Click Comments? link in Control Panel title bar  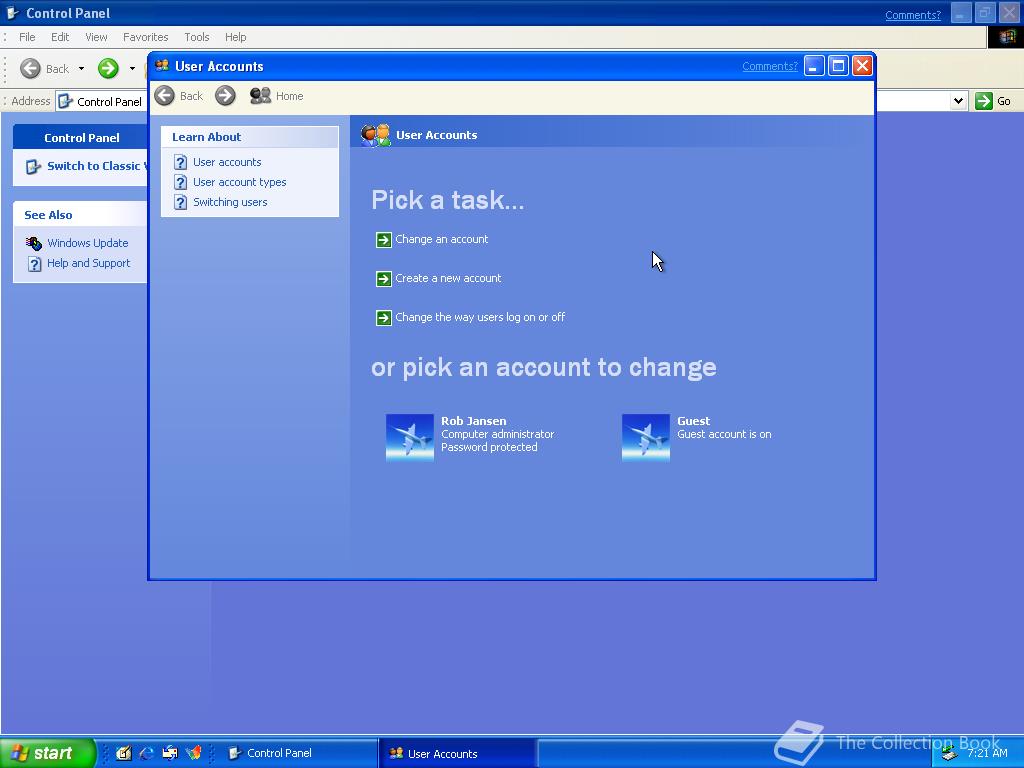click(912, 15)
